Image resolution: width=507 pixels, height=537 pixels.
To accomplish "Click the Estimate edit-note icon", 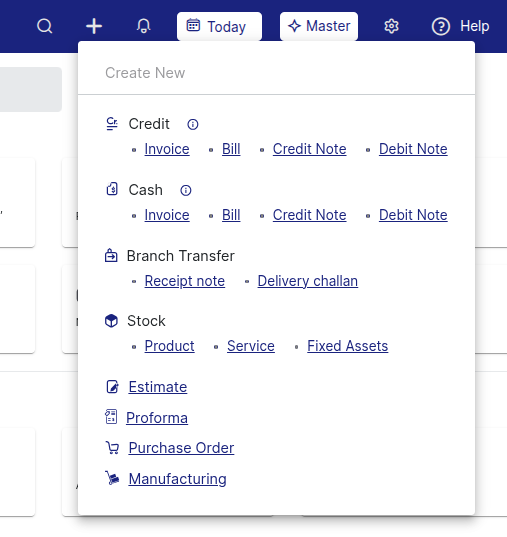I will point(112,387).
